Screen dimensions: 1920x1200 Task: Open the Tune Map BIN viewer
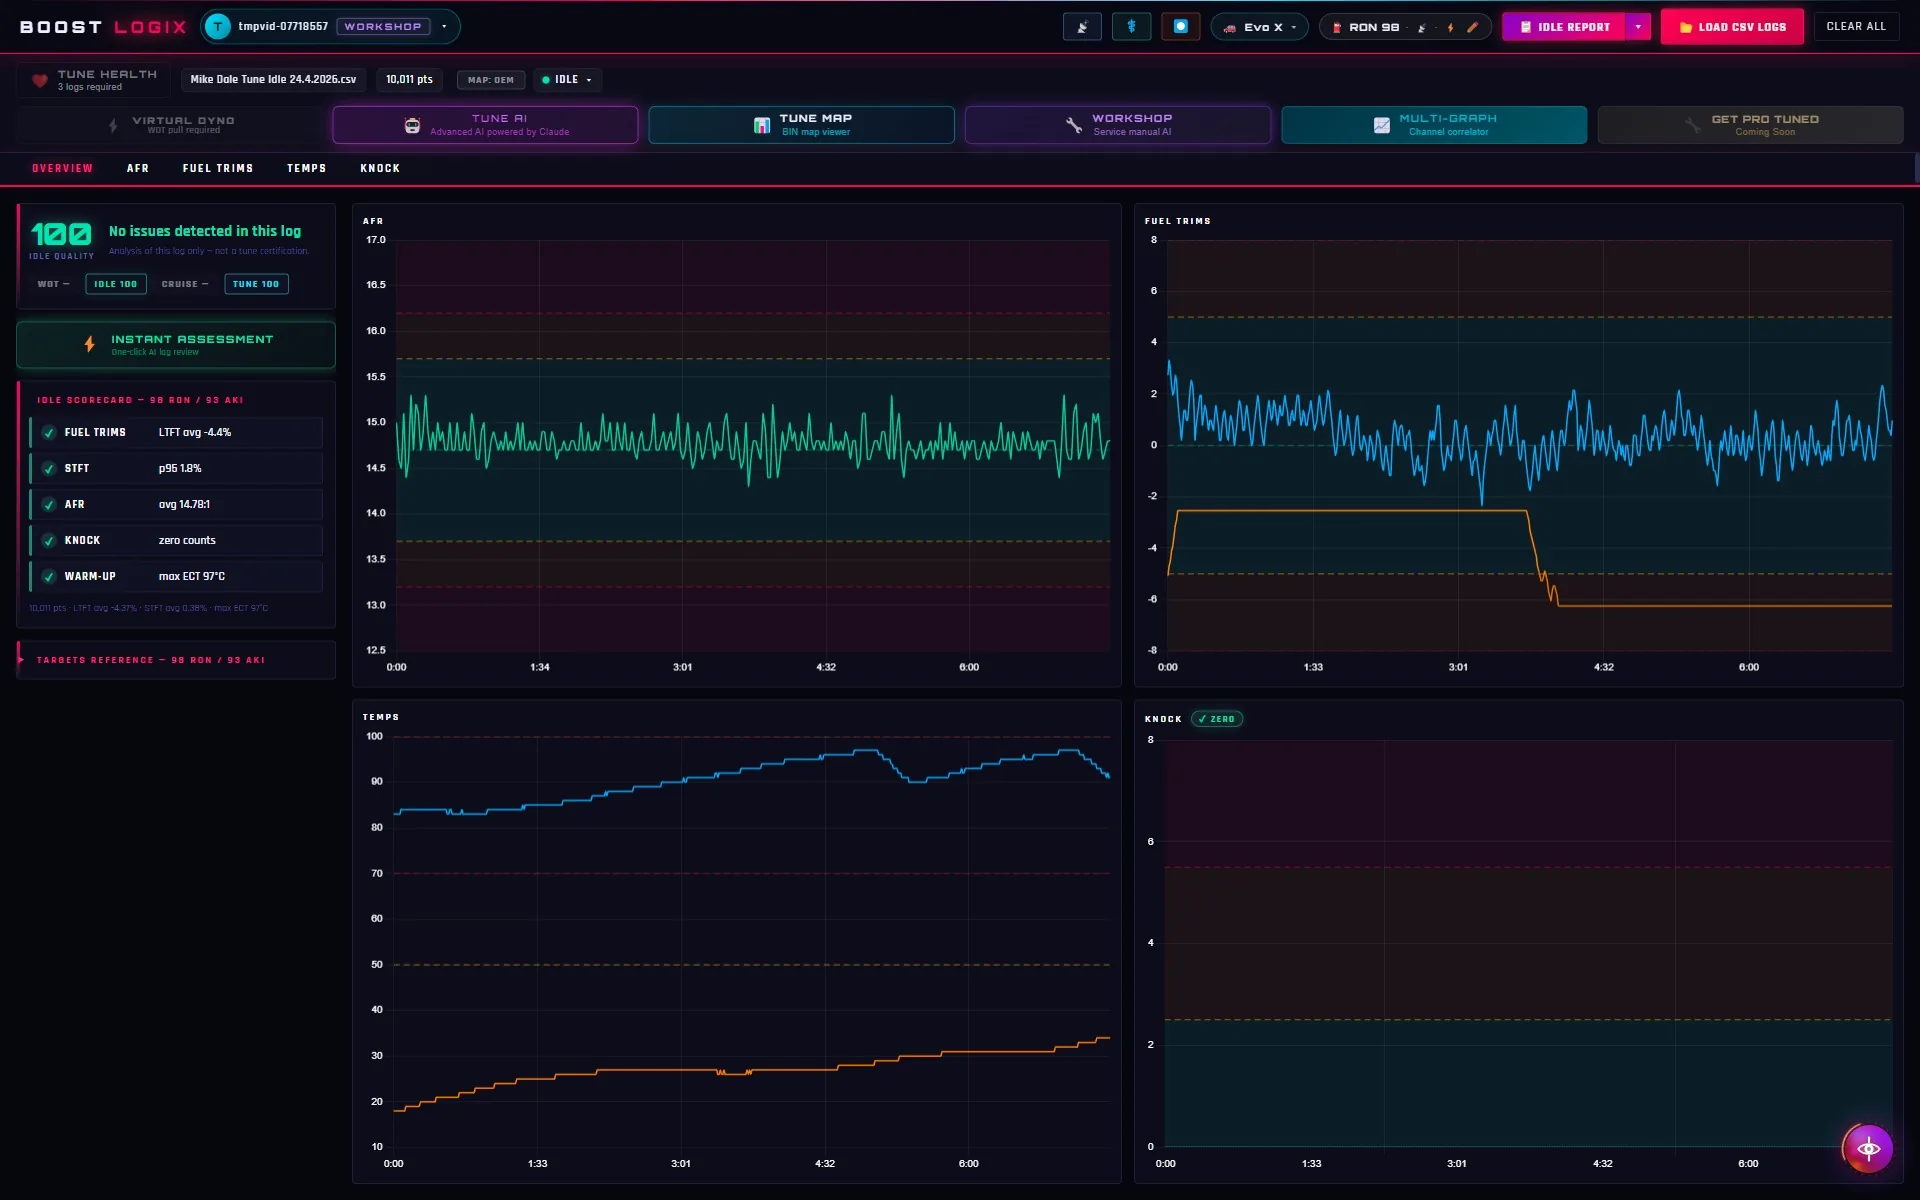801,125
